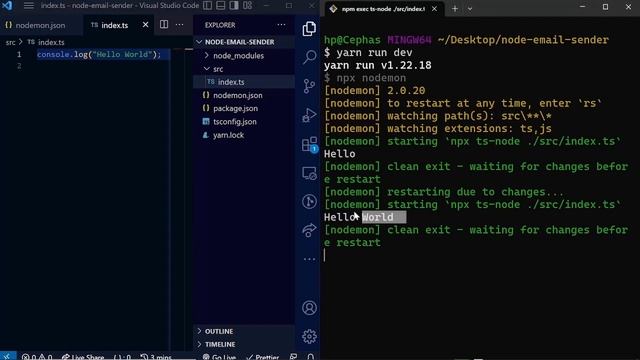Image resolution: width=640 pixels, height=360 pixels.
Task: Open the Git graph activity icon
Action: click(x=309, y=202)
